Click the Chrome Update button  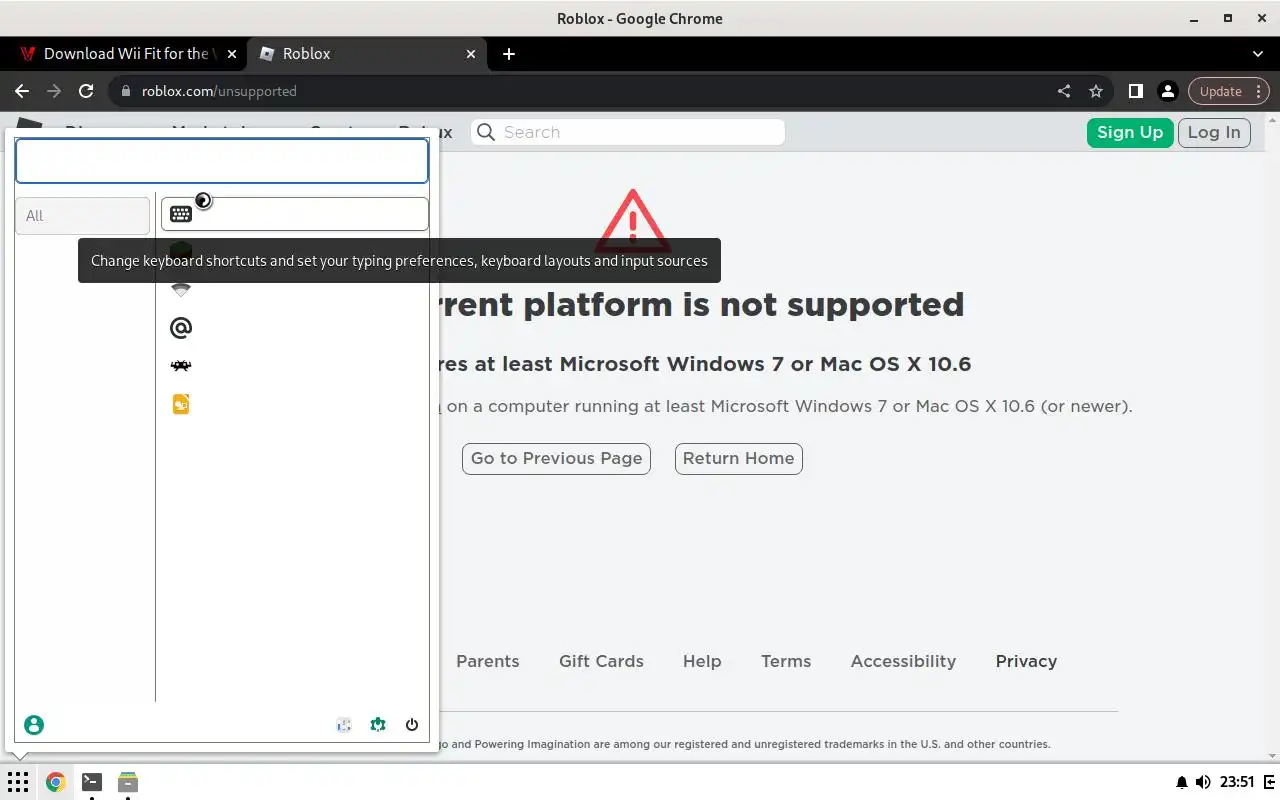1221,91
